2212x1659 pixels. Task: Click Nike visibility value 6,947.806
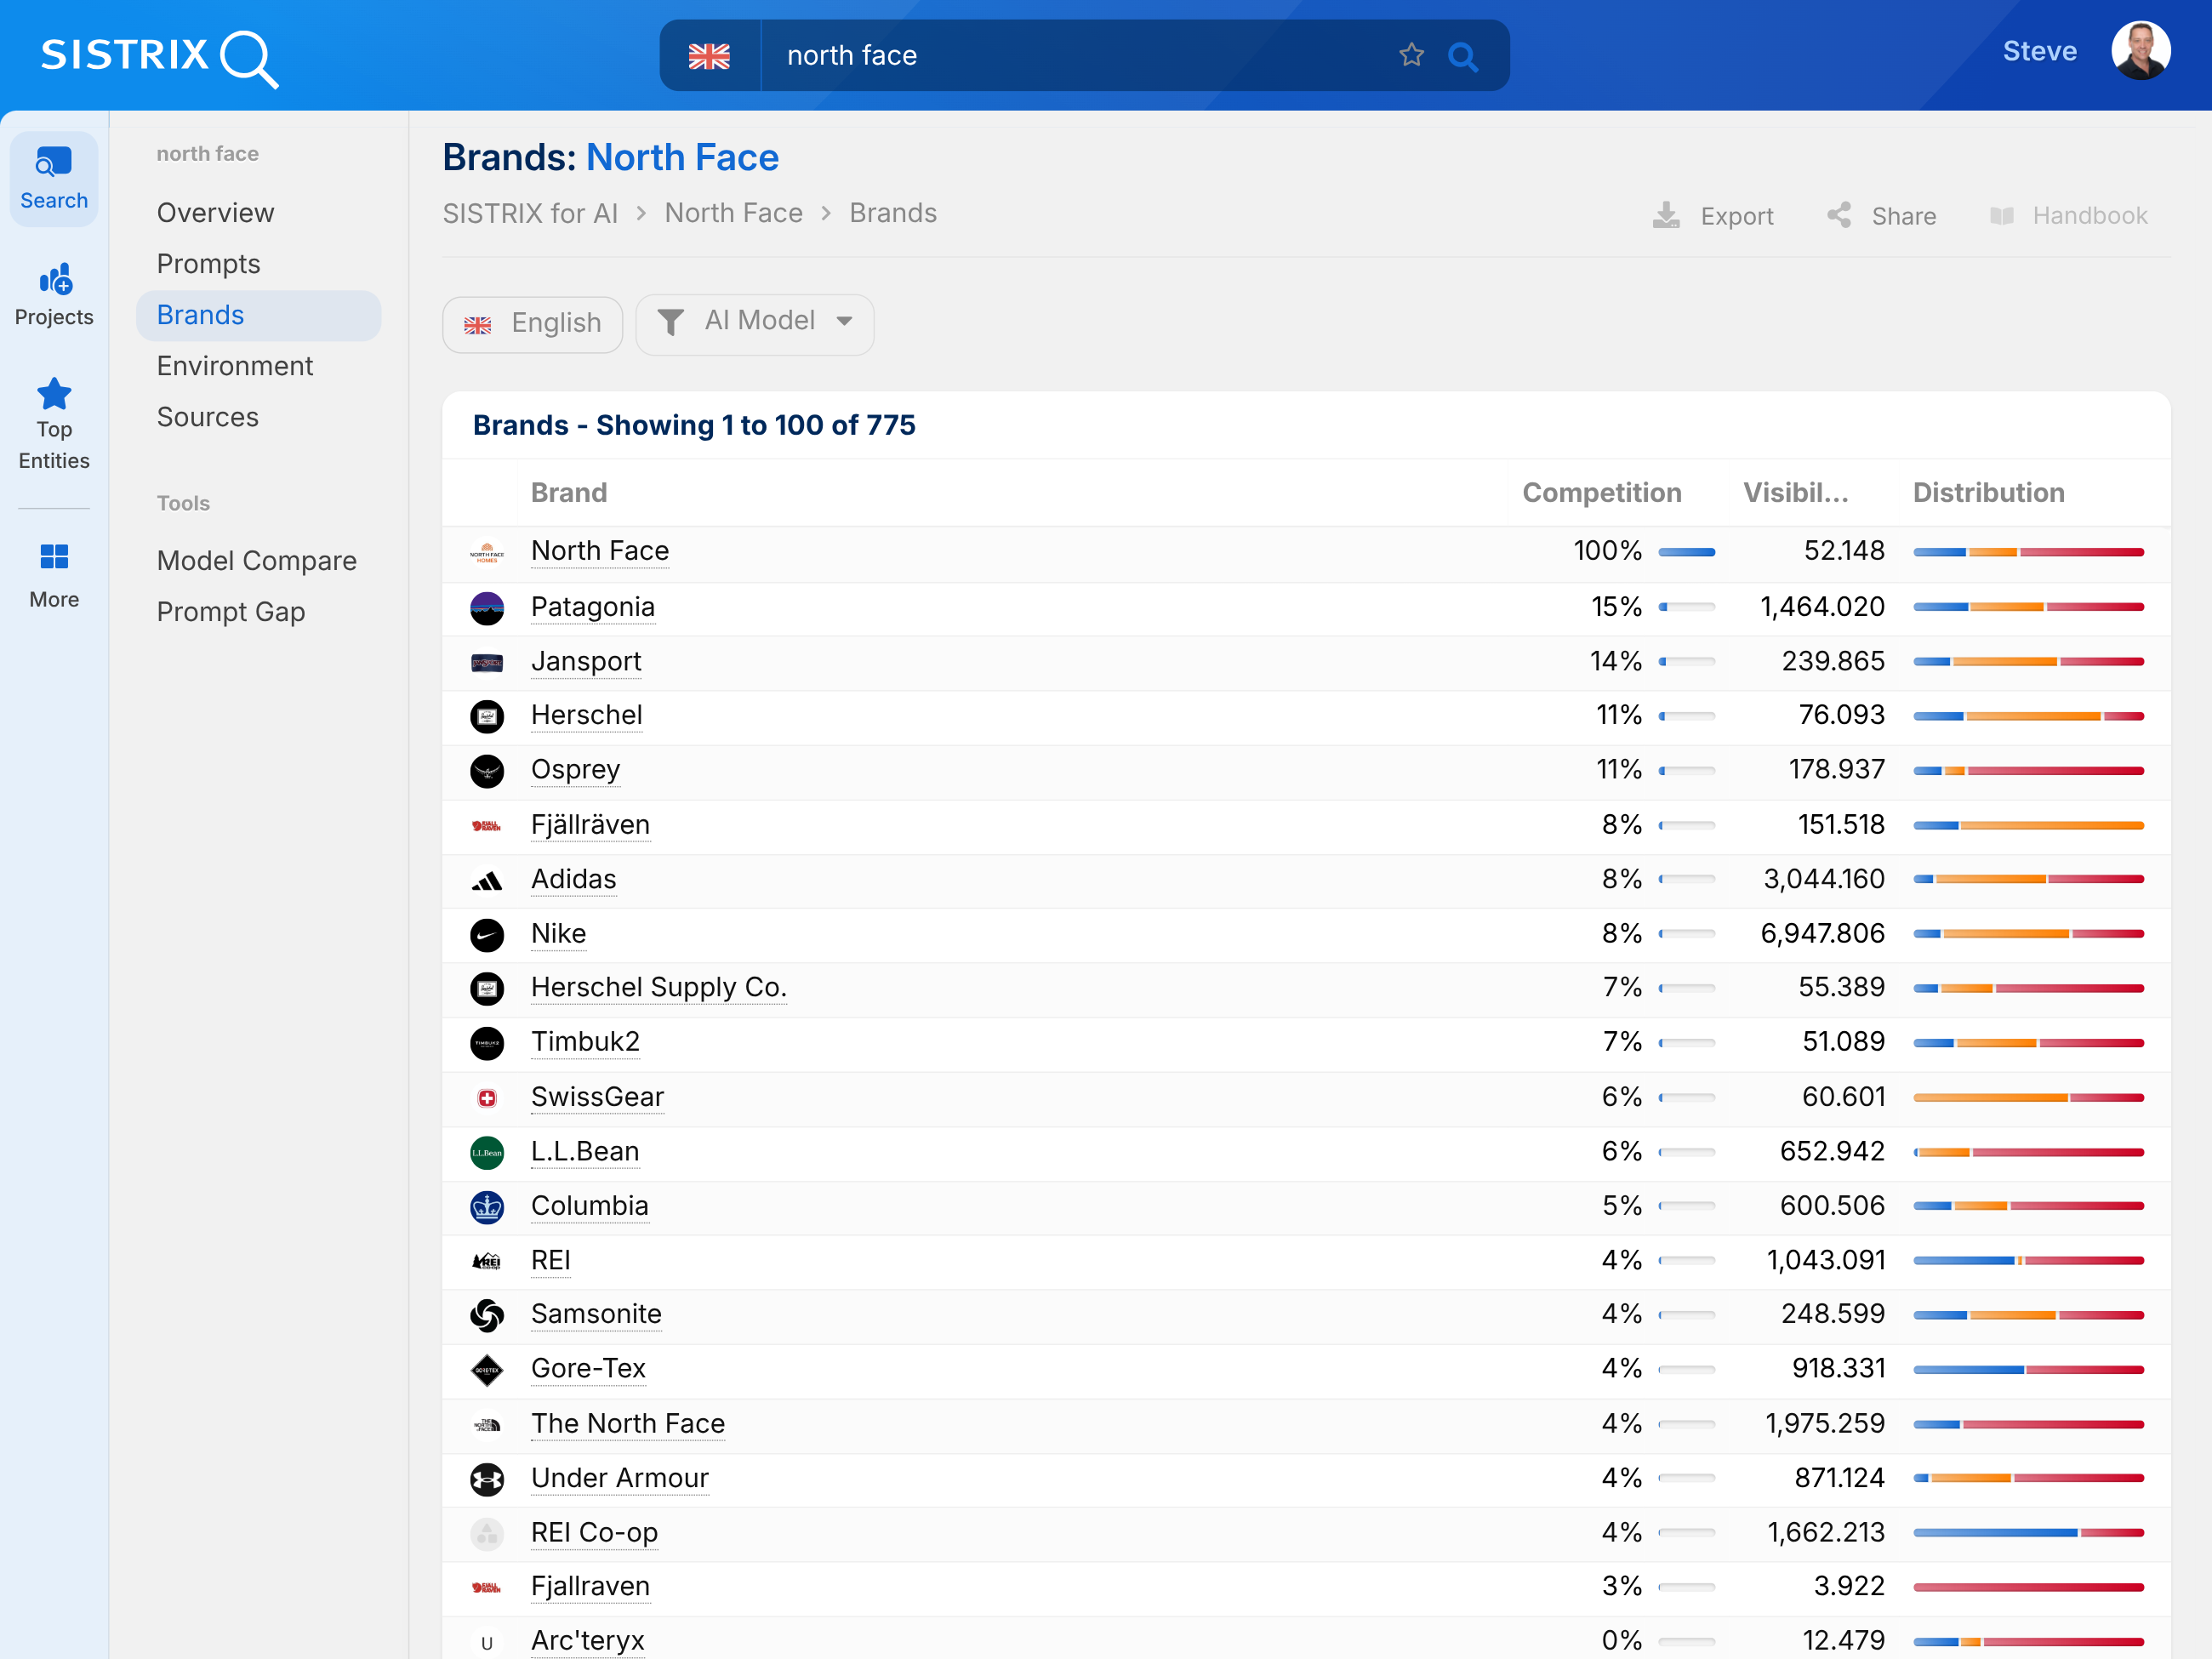[1822, 934]
